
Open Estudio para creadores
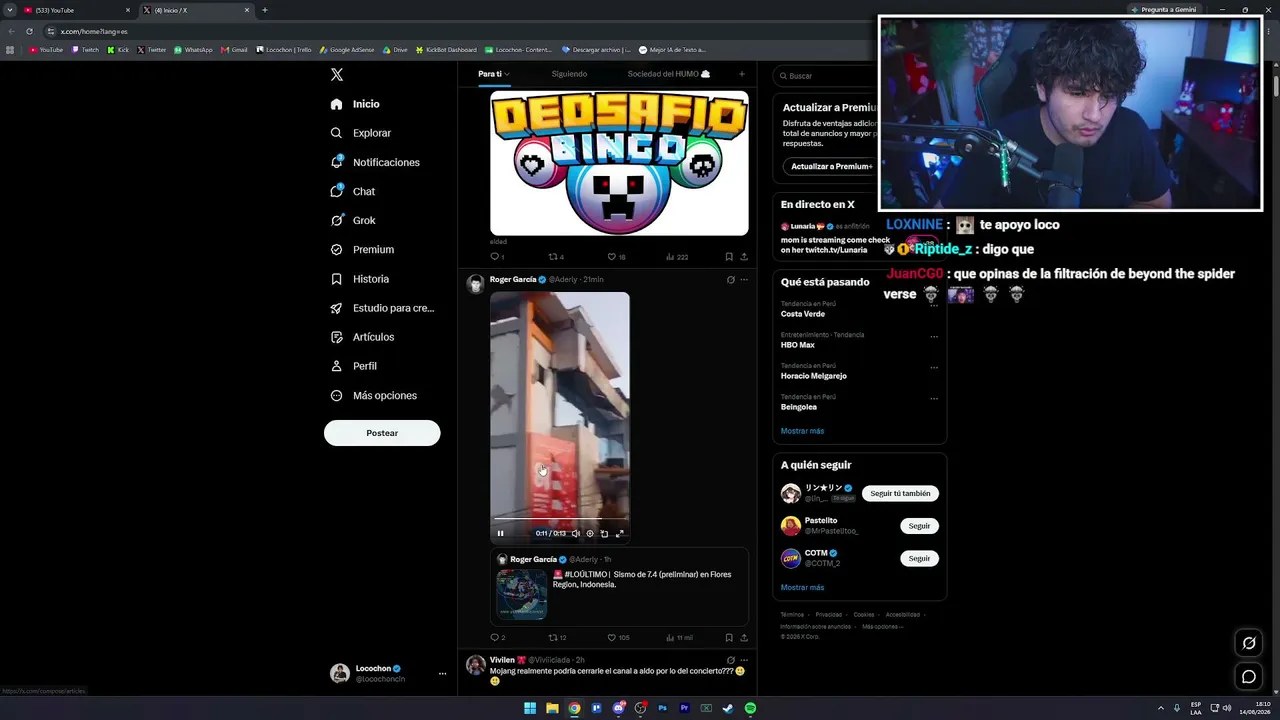click(382, 308)
